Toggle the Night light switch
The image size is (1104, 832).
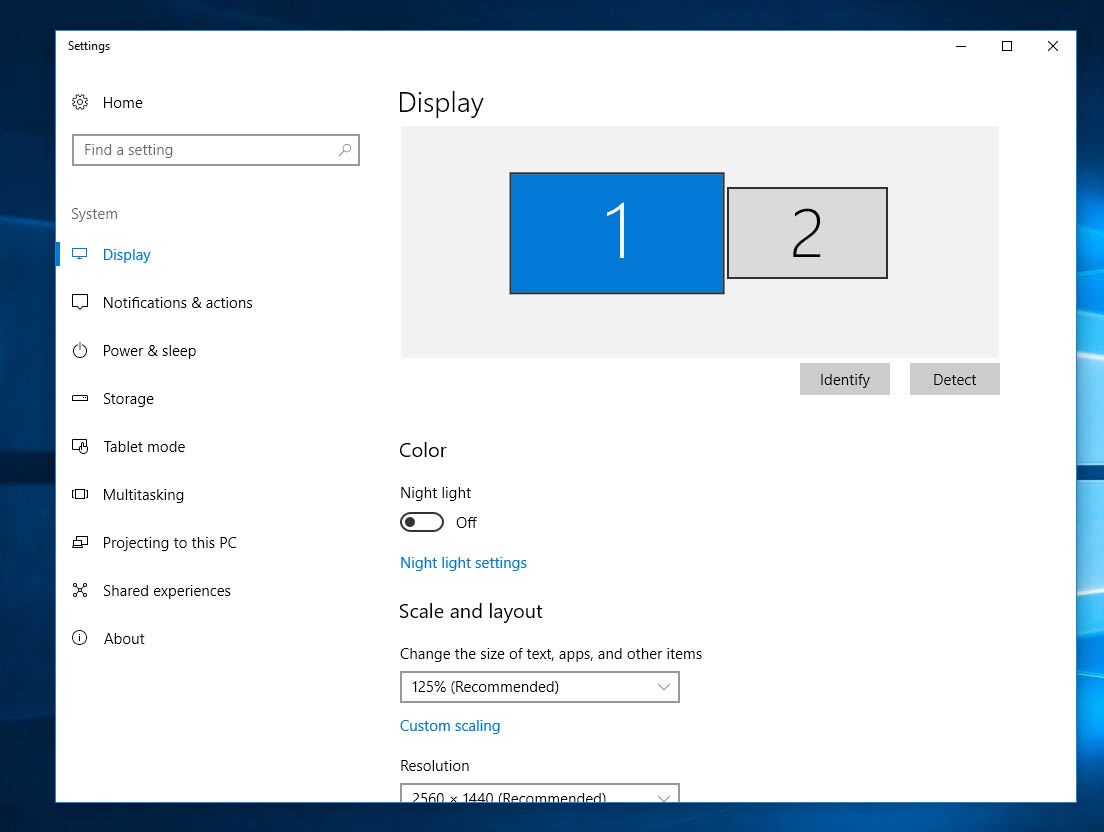pos(421,522)
